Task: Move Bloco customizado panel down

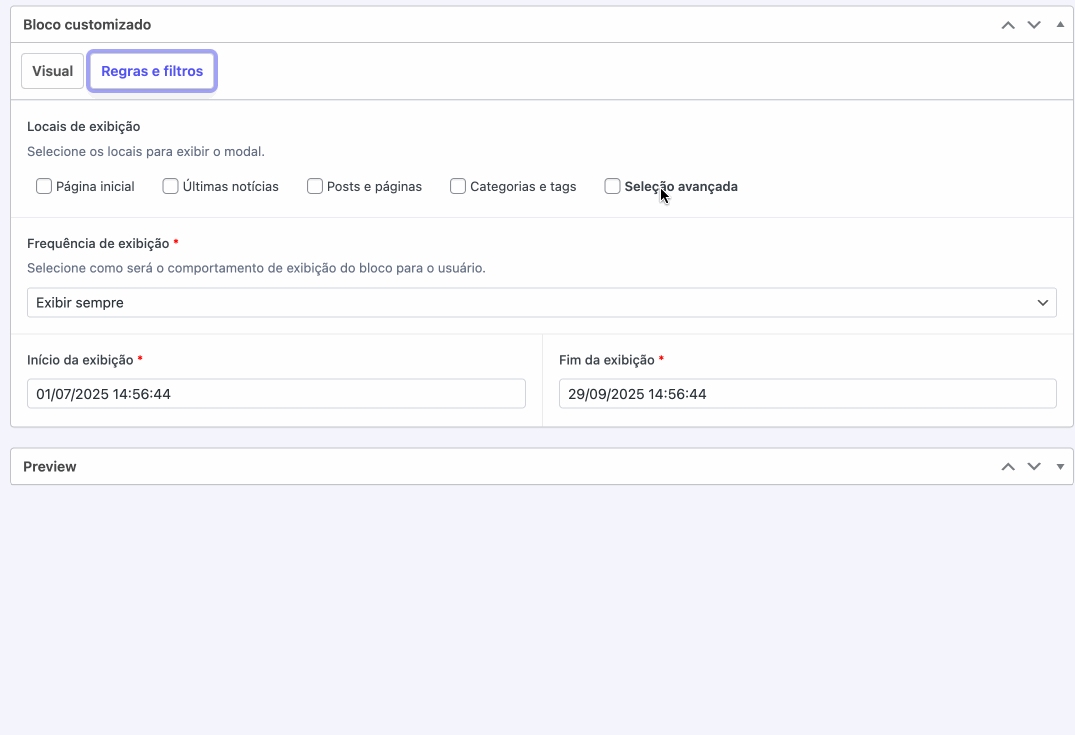Action: 1034,25
